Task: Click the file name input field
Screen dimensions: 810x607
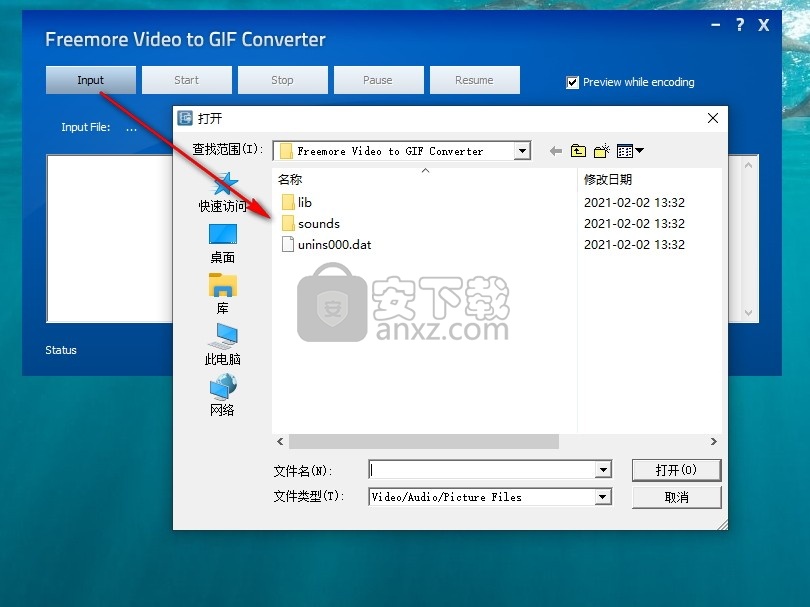Action: pyautogui.click(x=482, y=470)
